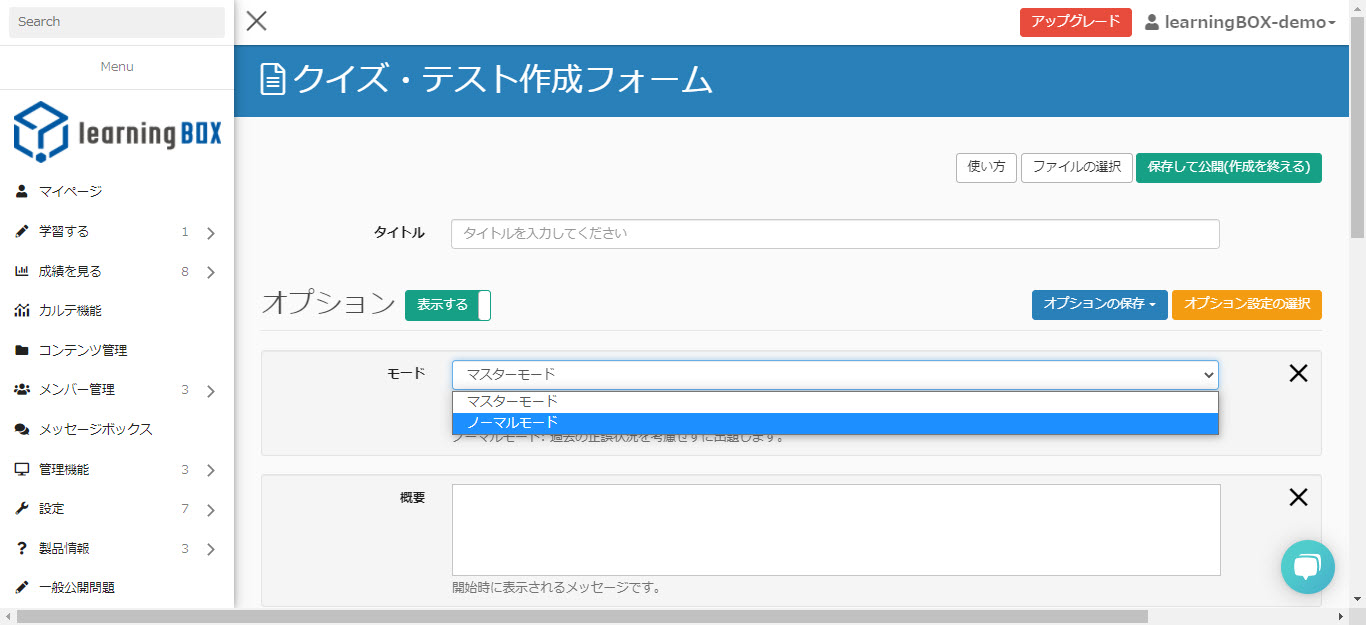
Task: Click the オプション設定の選択 button
Action: [x=1247, y=304]
